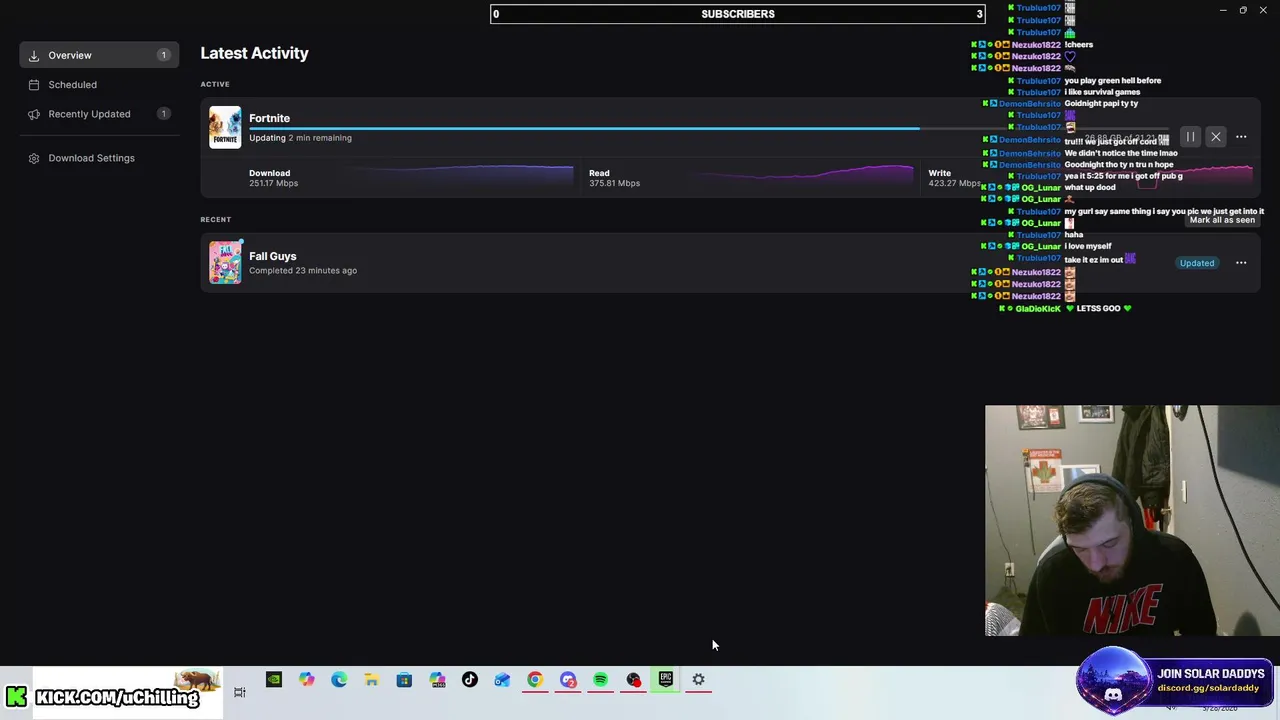This screenshot has height=720, width=1280.
Task: Open the Recently Updated tab
Action: click(99, 114)
